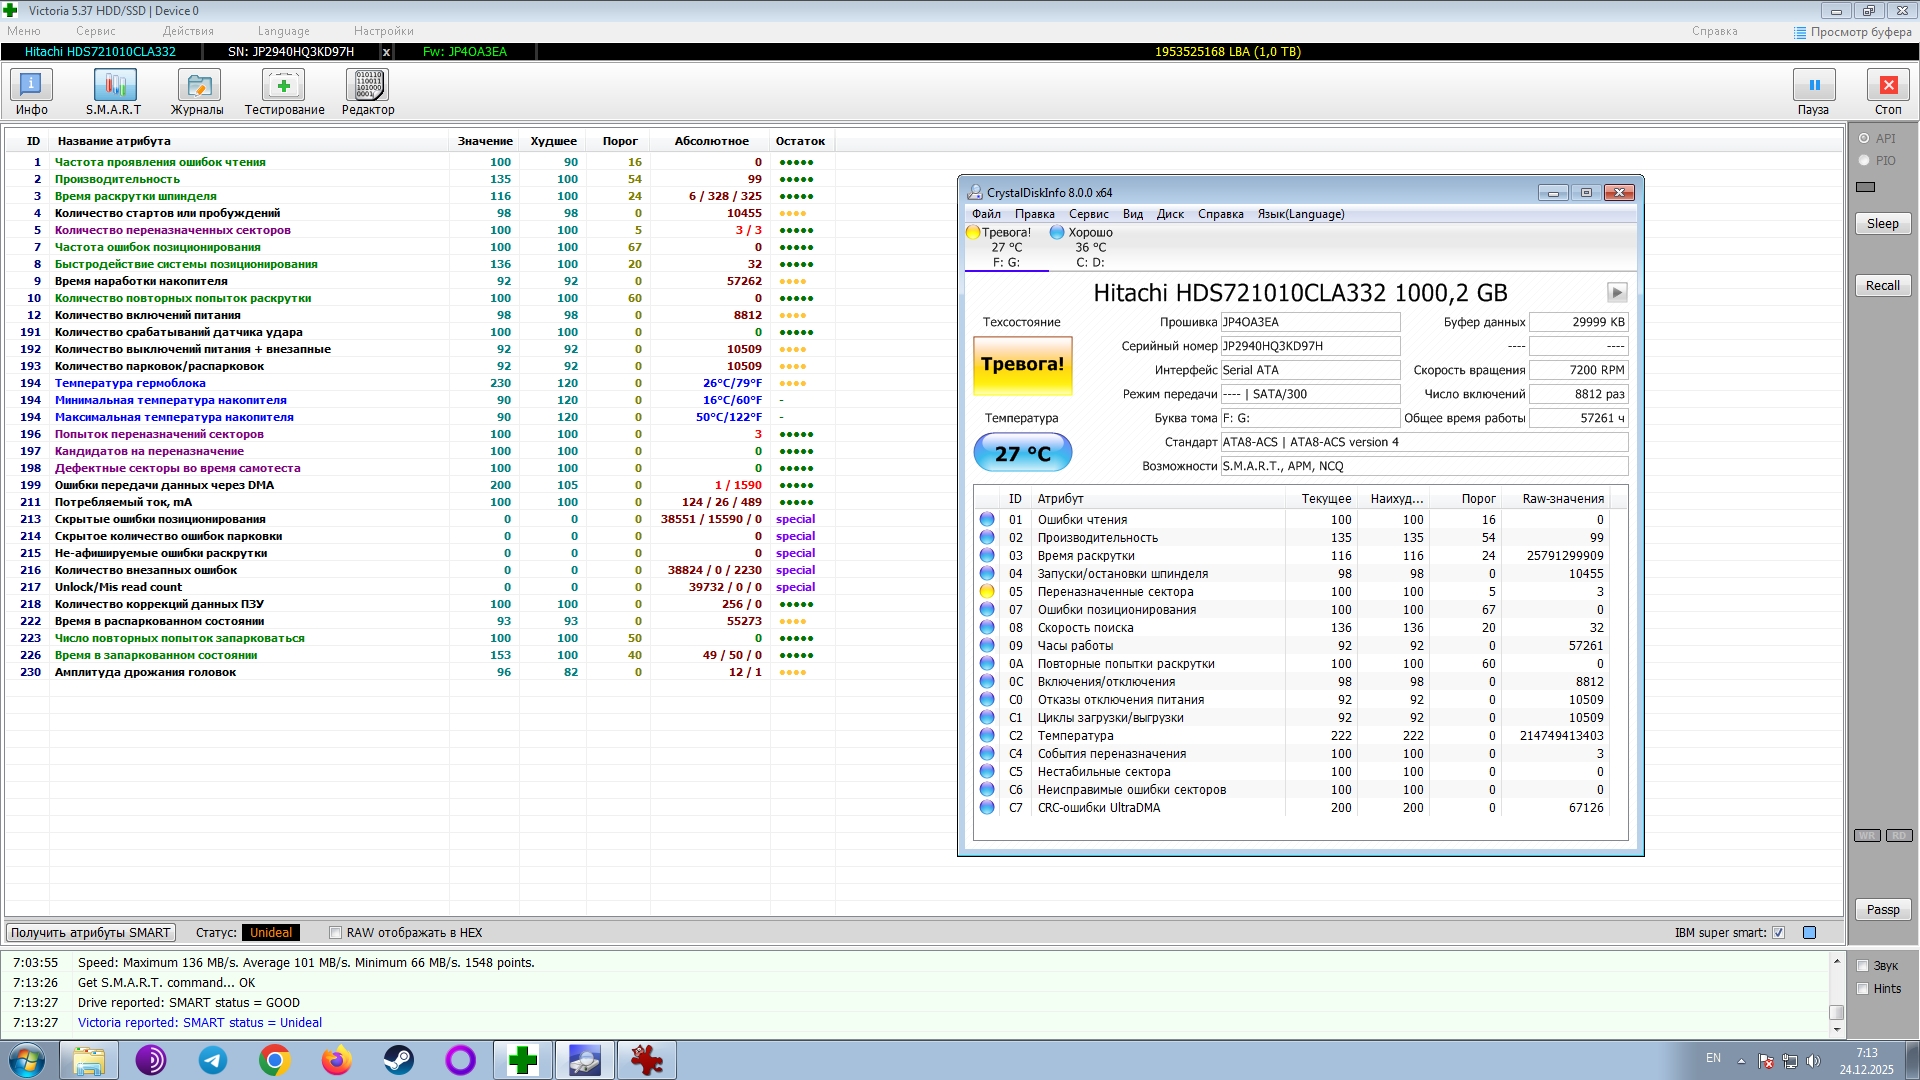The height and width of the screenshot is (1080, 1920).
Task: Click yellow Тревога health status box
Action: (x=1022, y=365)
